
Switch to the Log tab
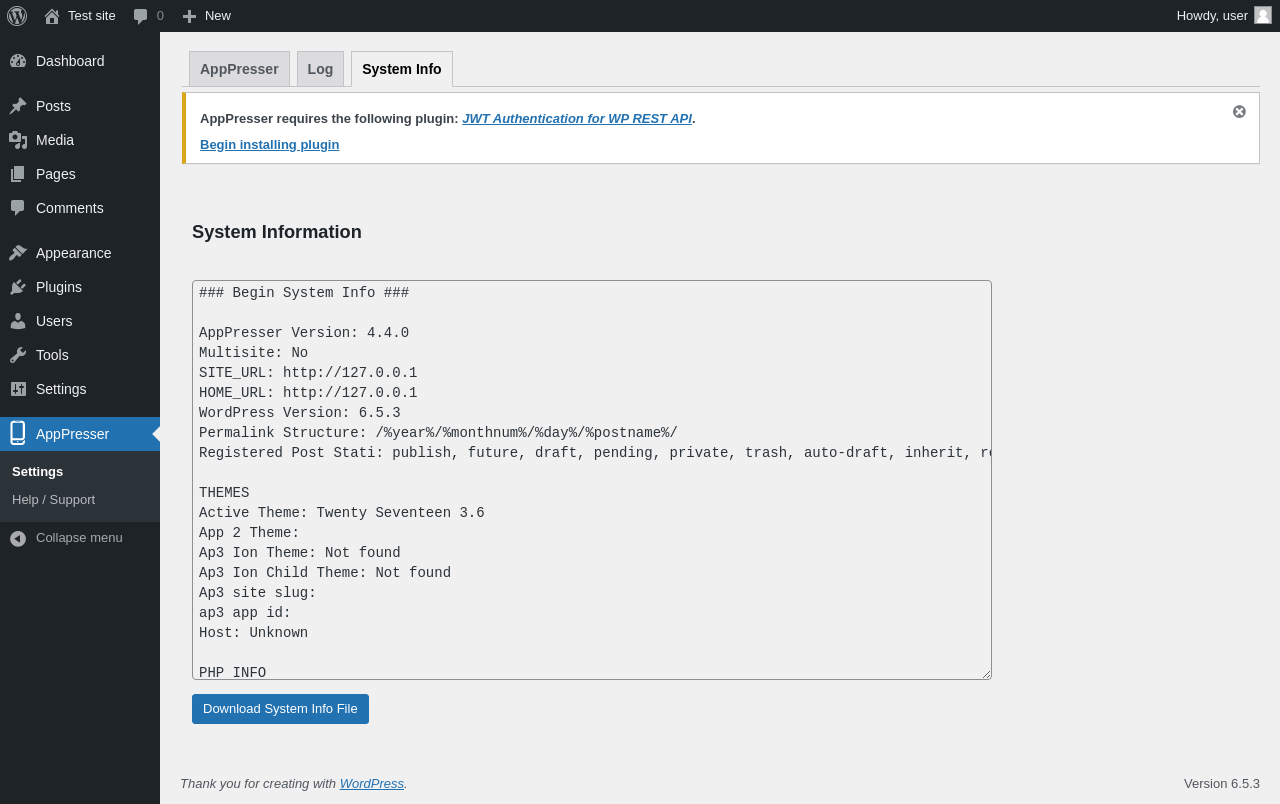320,69
